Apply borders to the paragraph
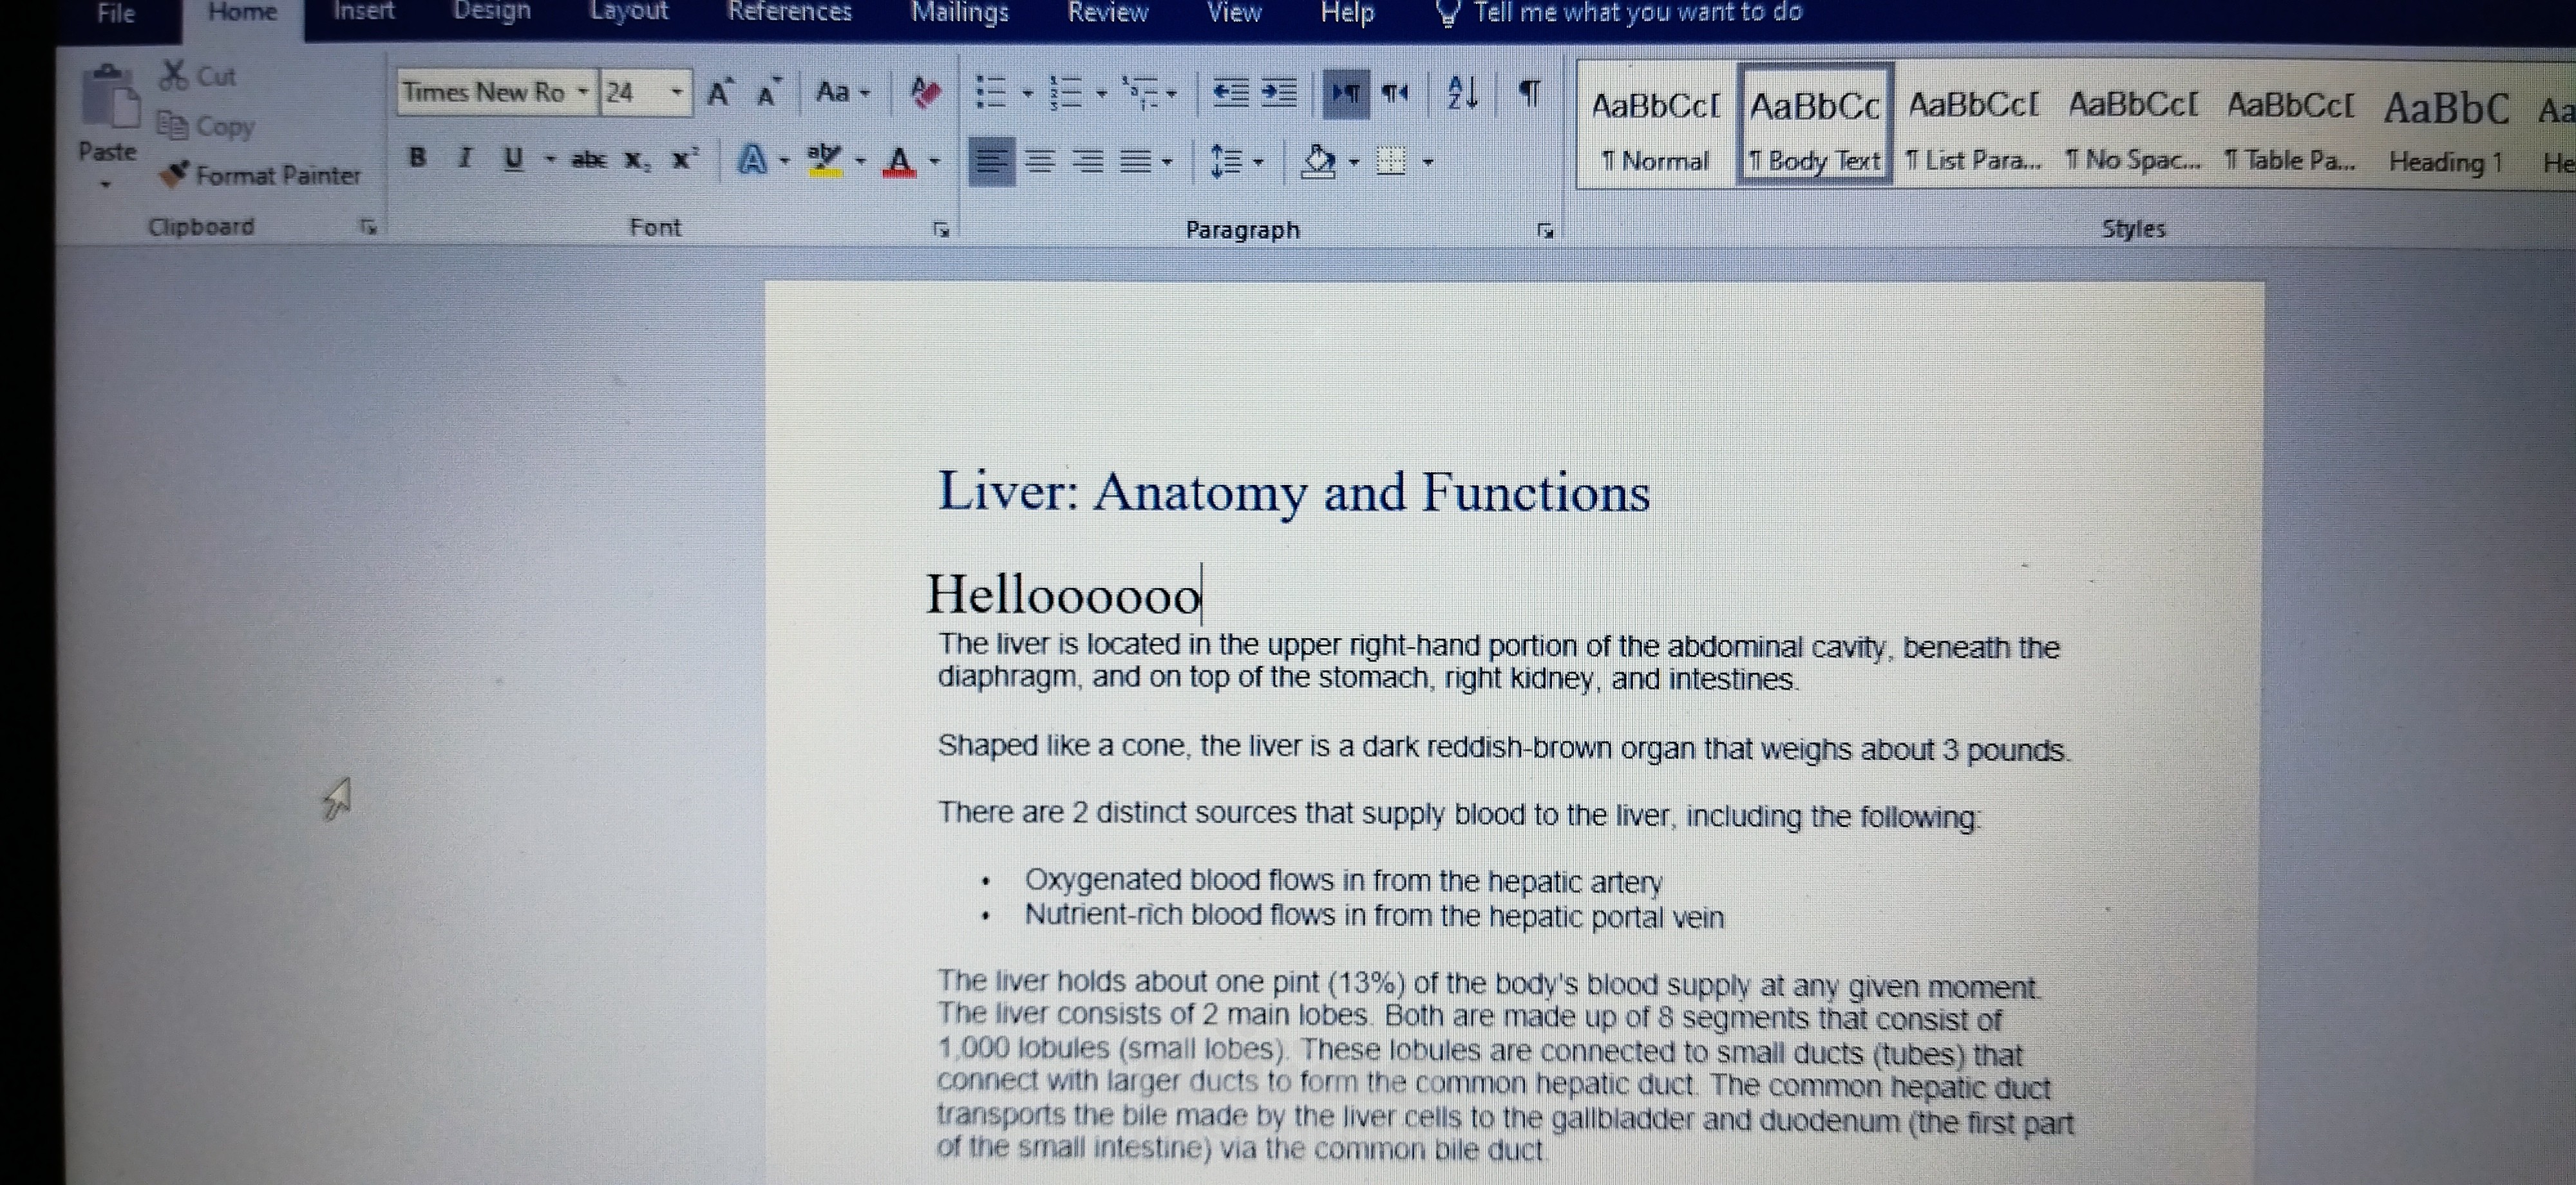 pyautogui.click(x=1391, y=161)
